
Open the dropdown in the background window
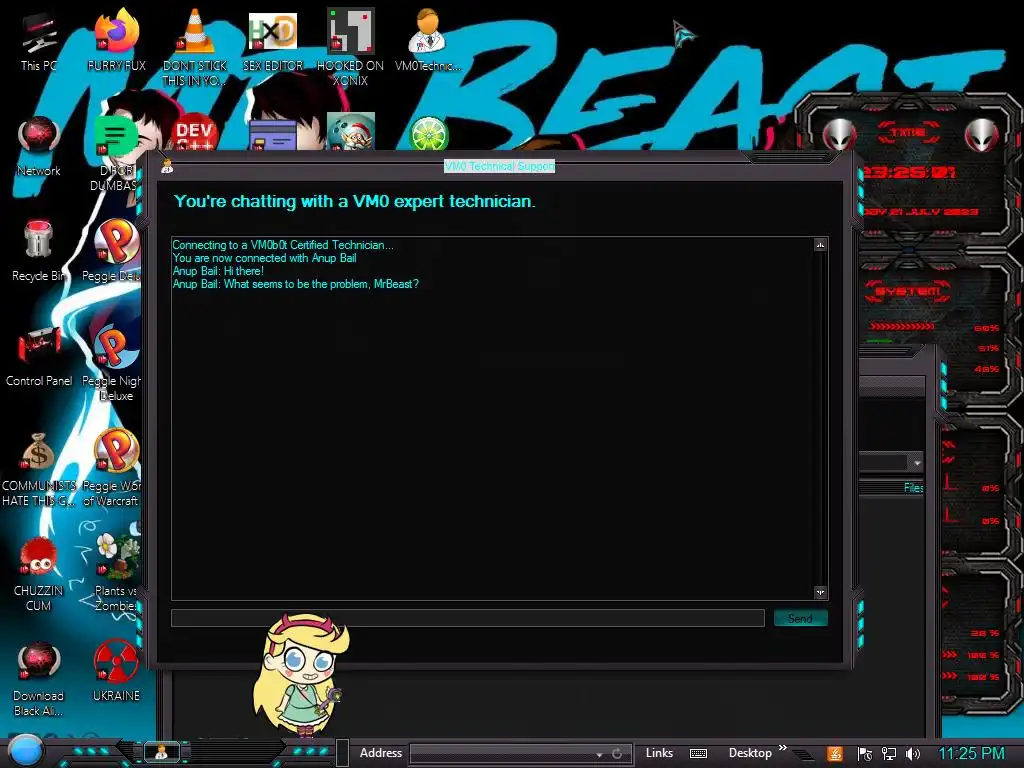tap(917, 462)
